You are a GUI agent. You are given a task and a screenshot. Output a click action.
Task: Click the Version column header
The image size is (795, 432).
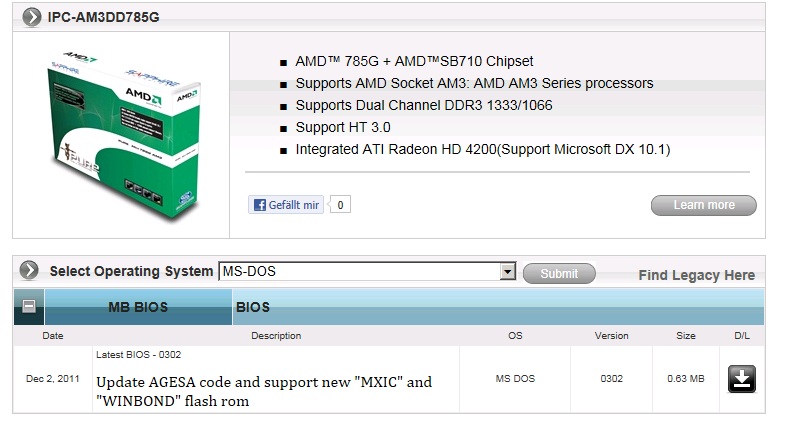click(x=611, y=336)
